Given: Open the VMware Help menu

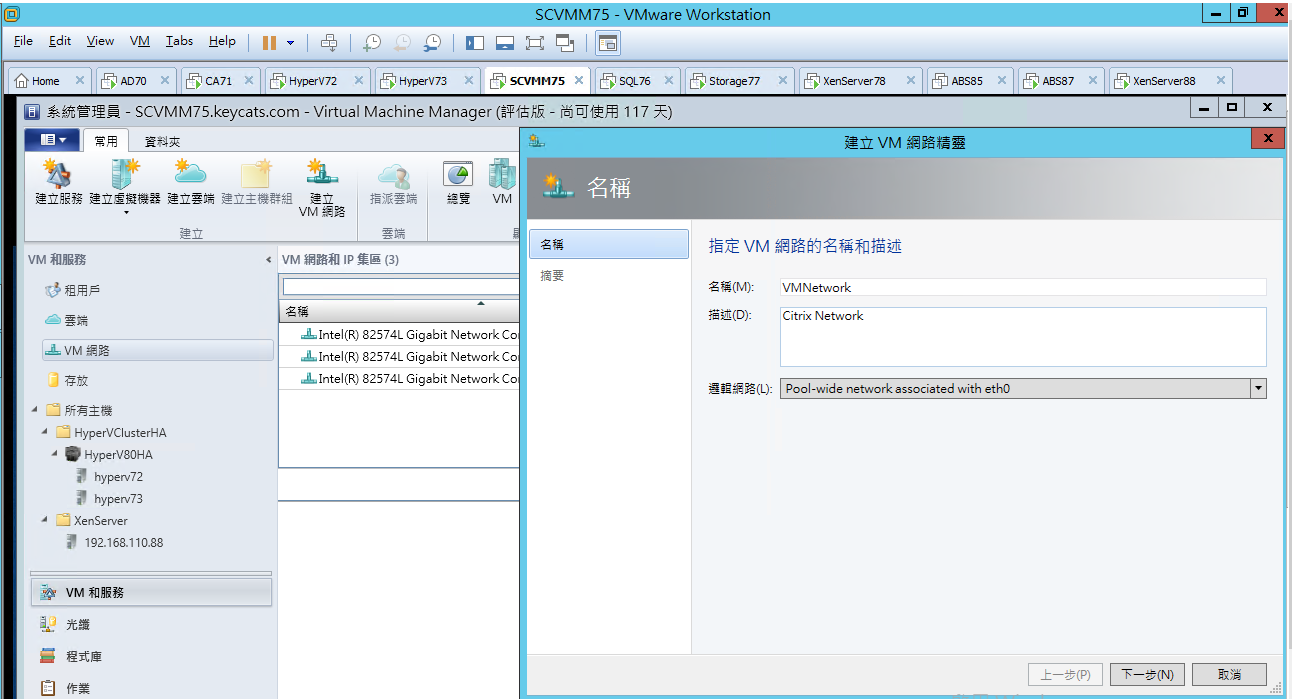Looking at the screenshot, I should coord(222,41).
